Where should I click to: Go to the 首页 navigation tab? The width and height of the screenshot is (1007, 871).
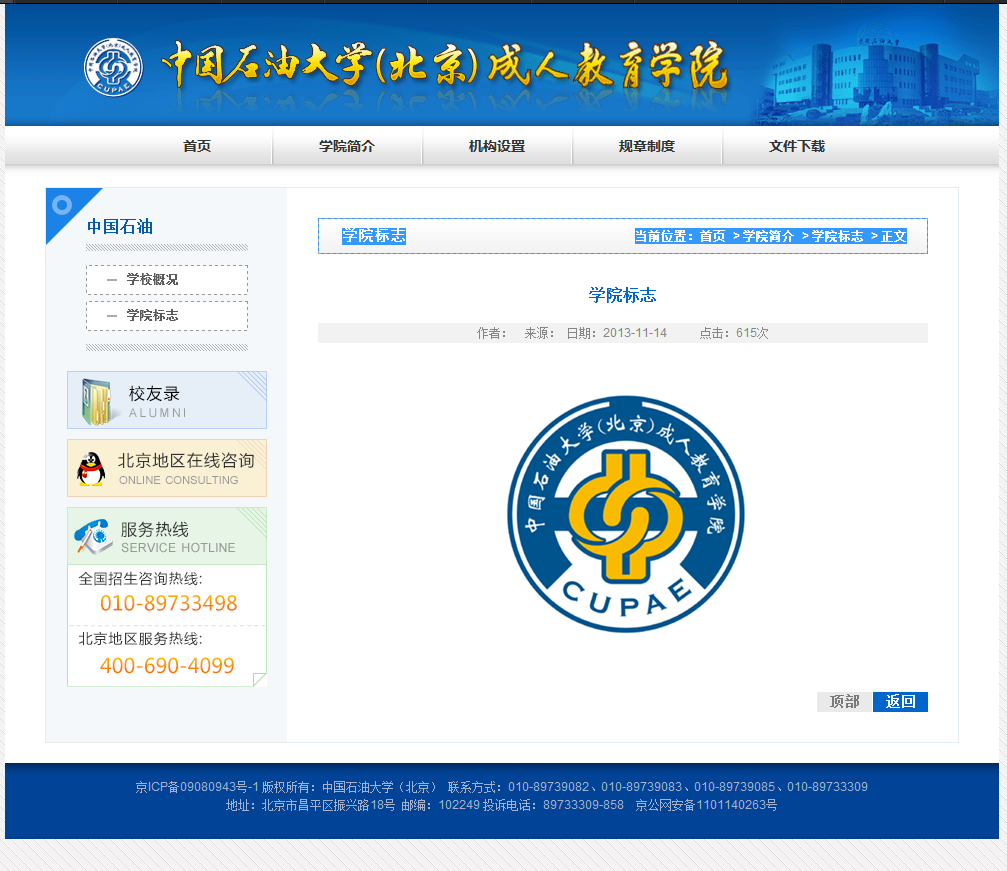[x=197, y=146]
